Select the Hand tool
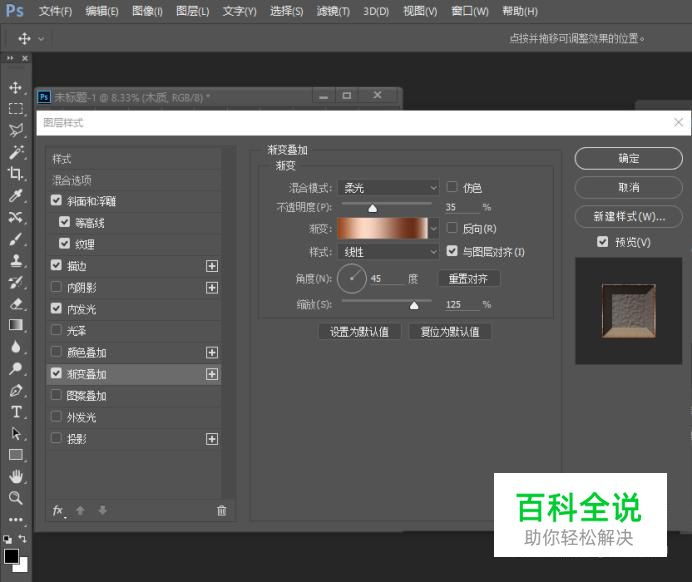 pyautogui.click(x=16, y=477)
